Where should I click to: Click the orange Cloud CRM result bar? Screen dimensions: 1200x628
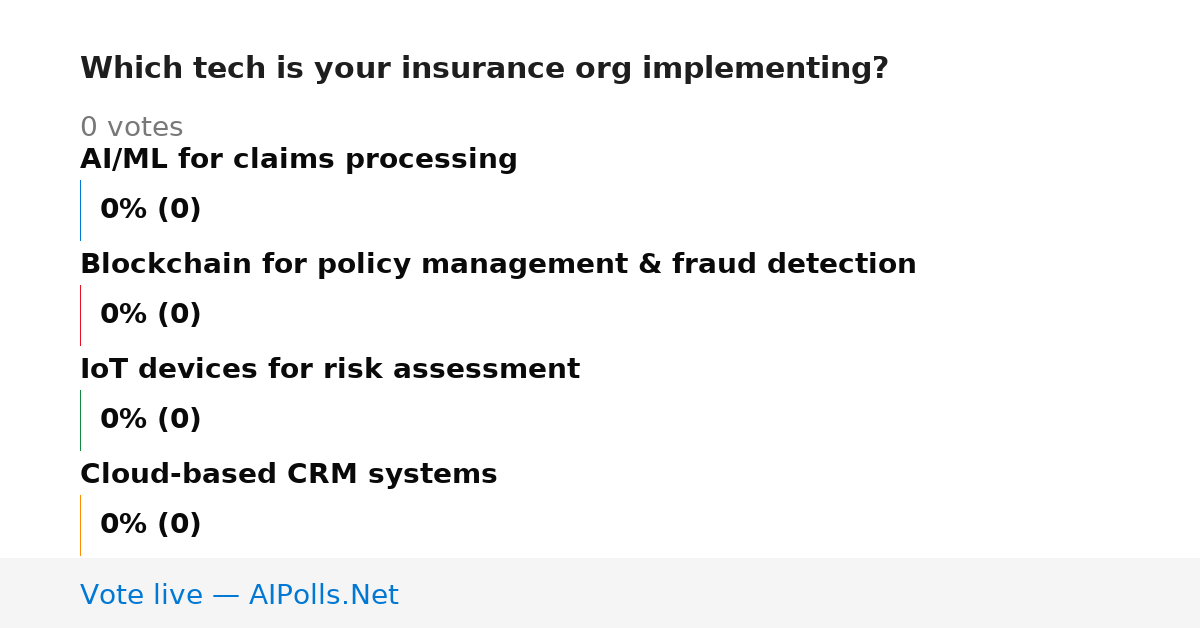(x=80, y=525)
